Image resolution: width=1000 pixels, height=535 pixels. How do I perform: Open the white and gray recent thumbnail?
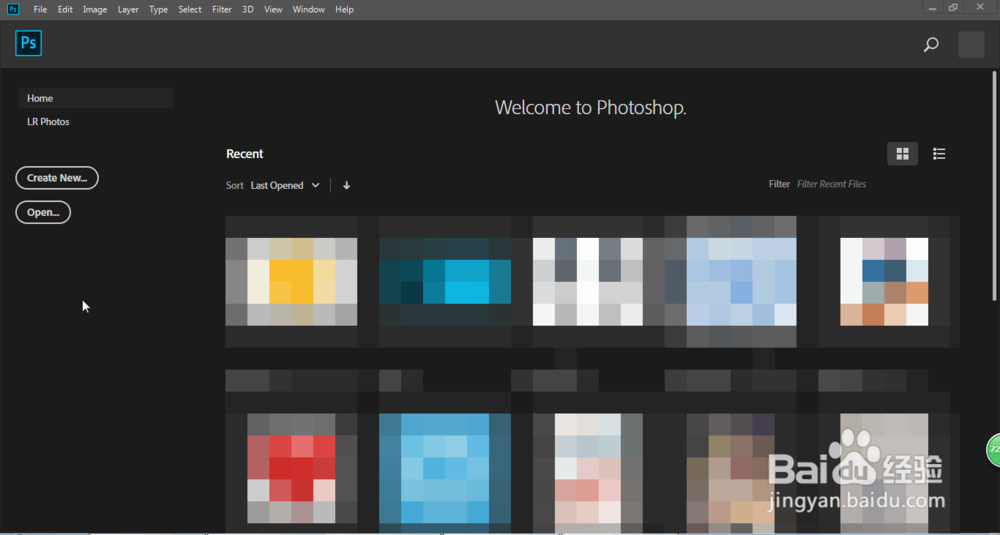[x=588, y=281]
